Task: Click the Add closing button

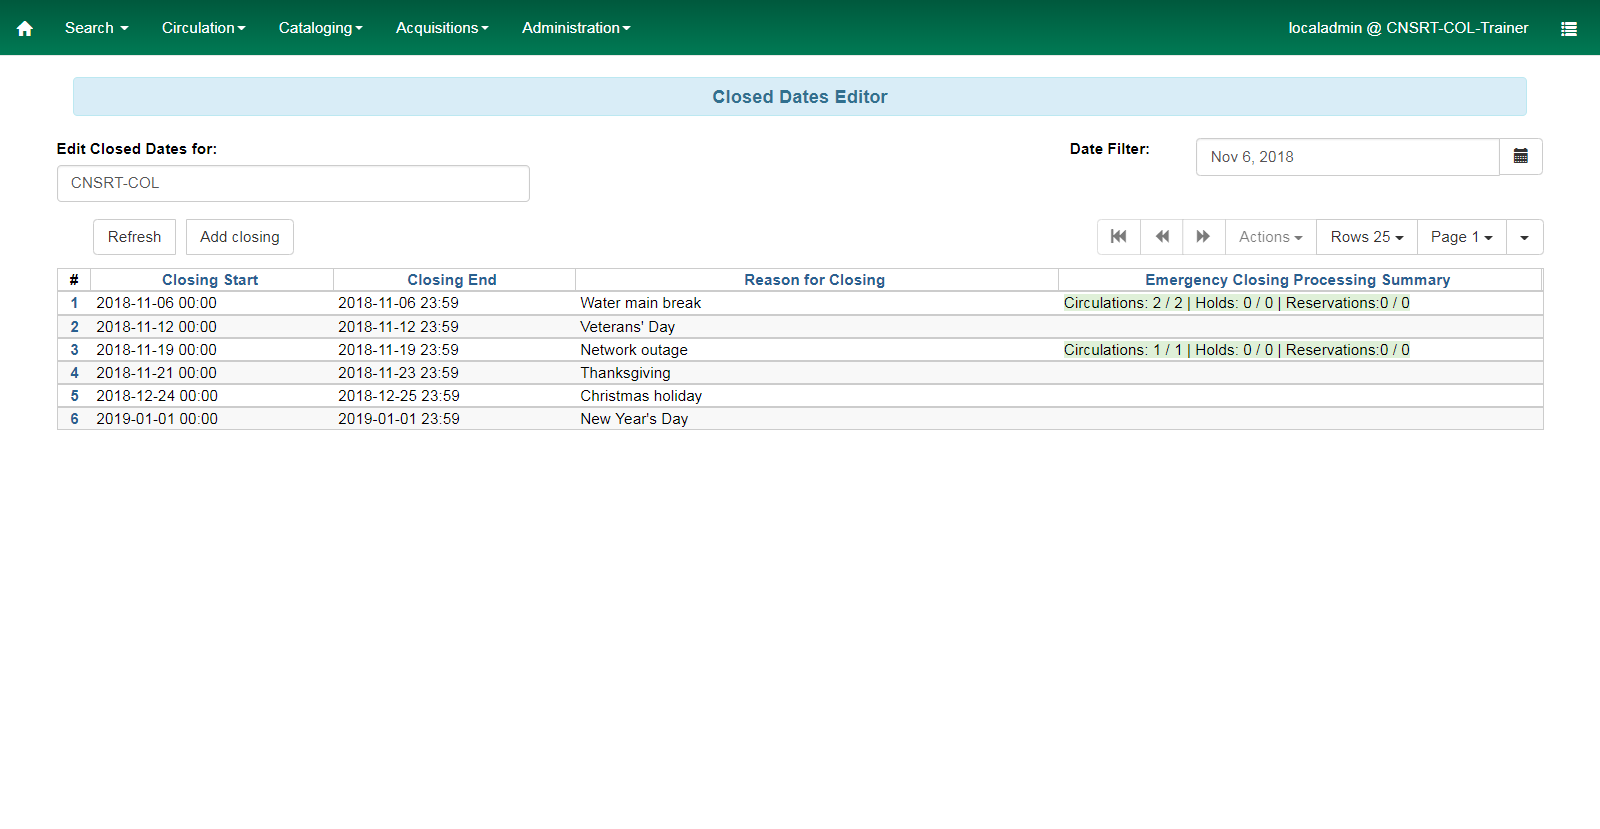Action: 240,237
